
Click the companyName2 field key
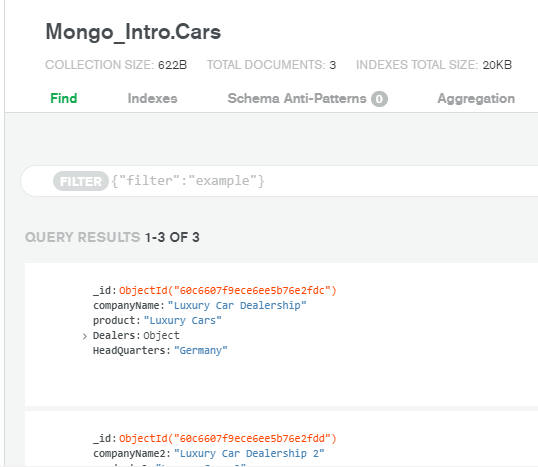(129, 454)
